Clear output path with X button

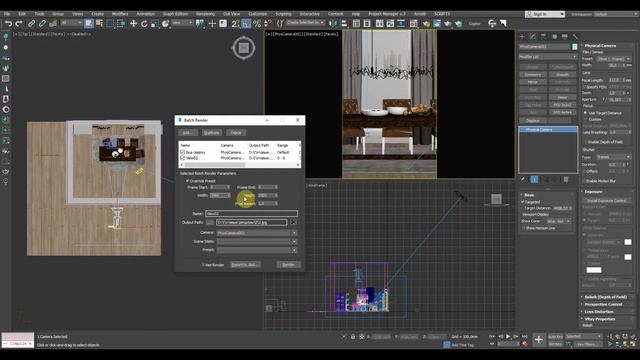(293, 222)
